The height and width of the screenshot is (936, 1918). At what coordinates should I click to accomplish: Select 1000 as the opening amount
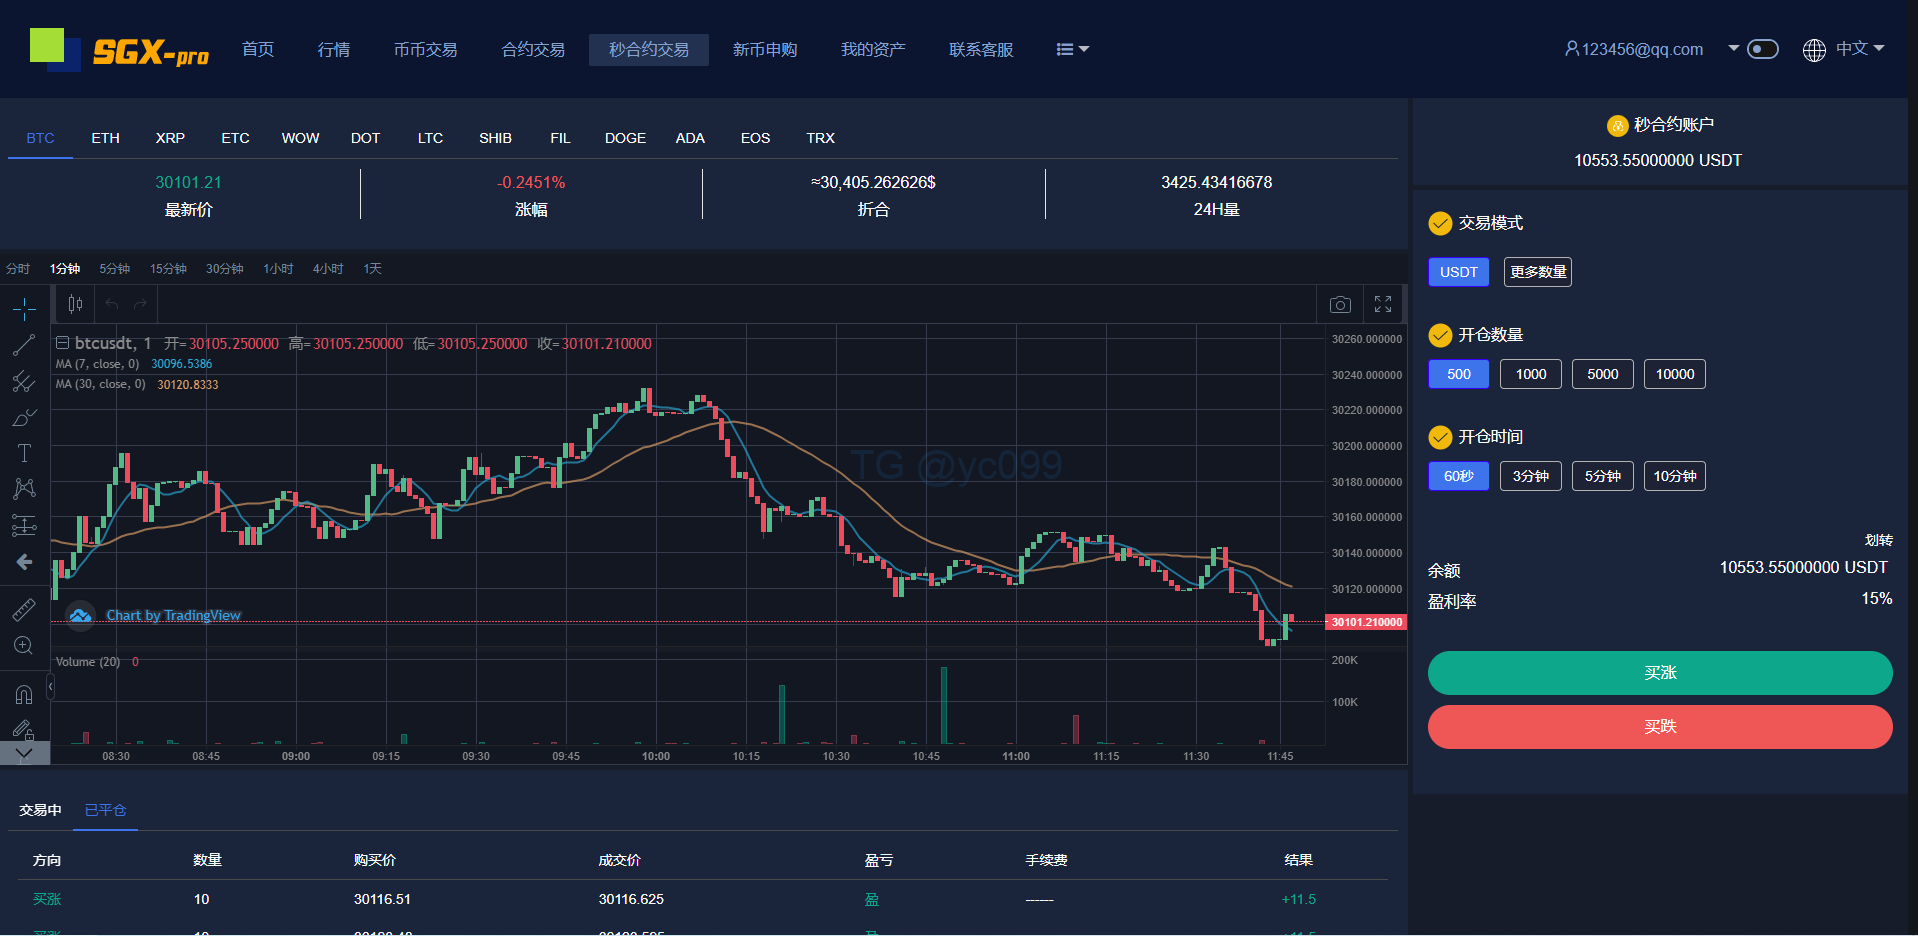[x=1530, y=374]
